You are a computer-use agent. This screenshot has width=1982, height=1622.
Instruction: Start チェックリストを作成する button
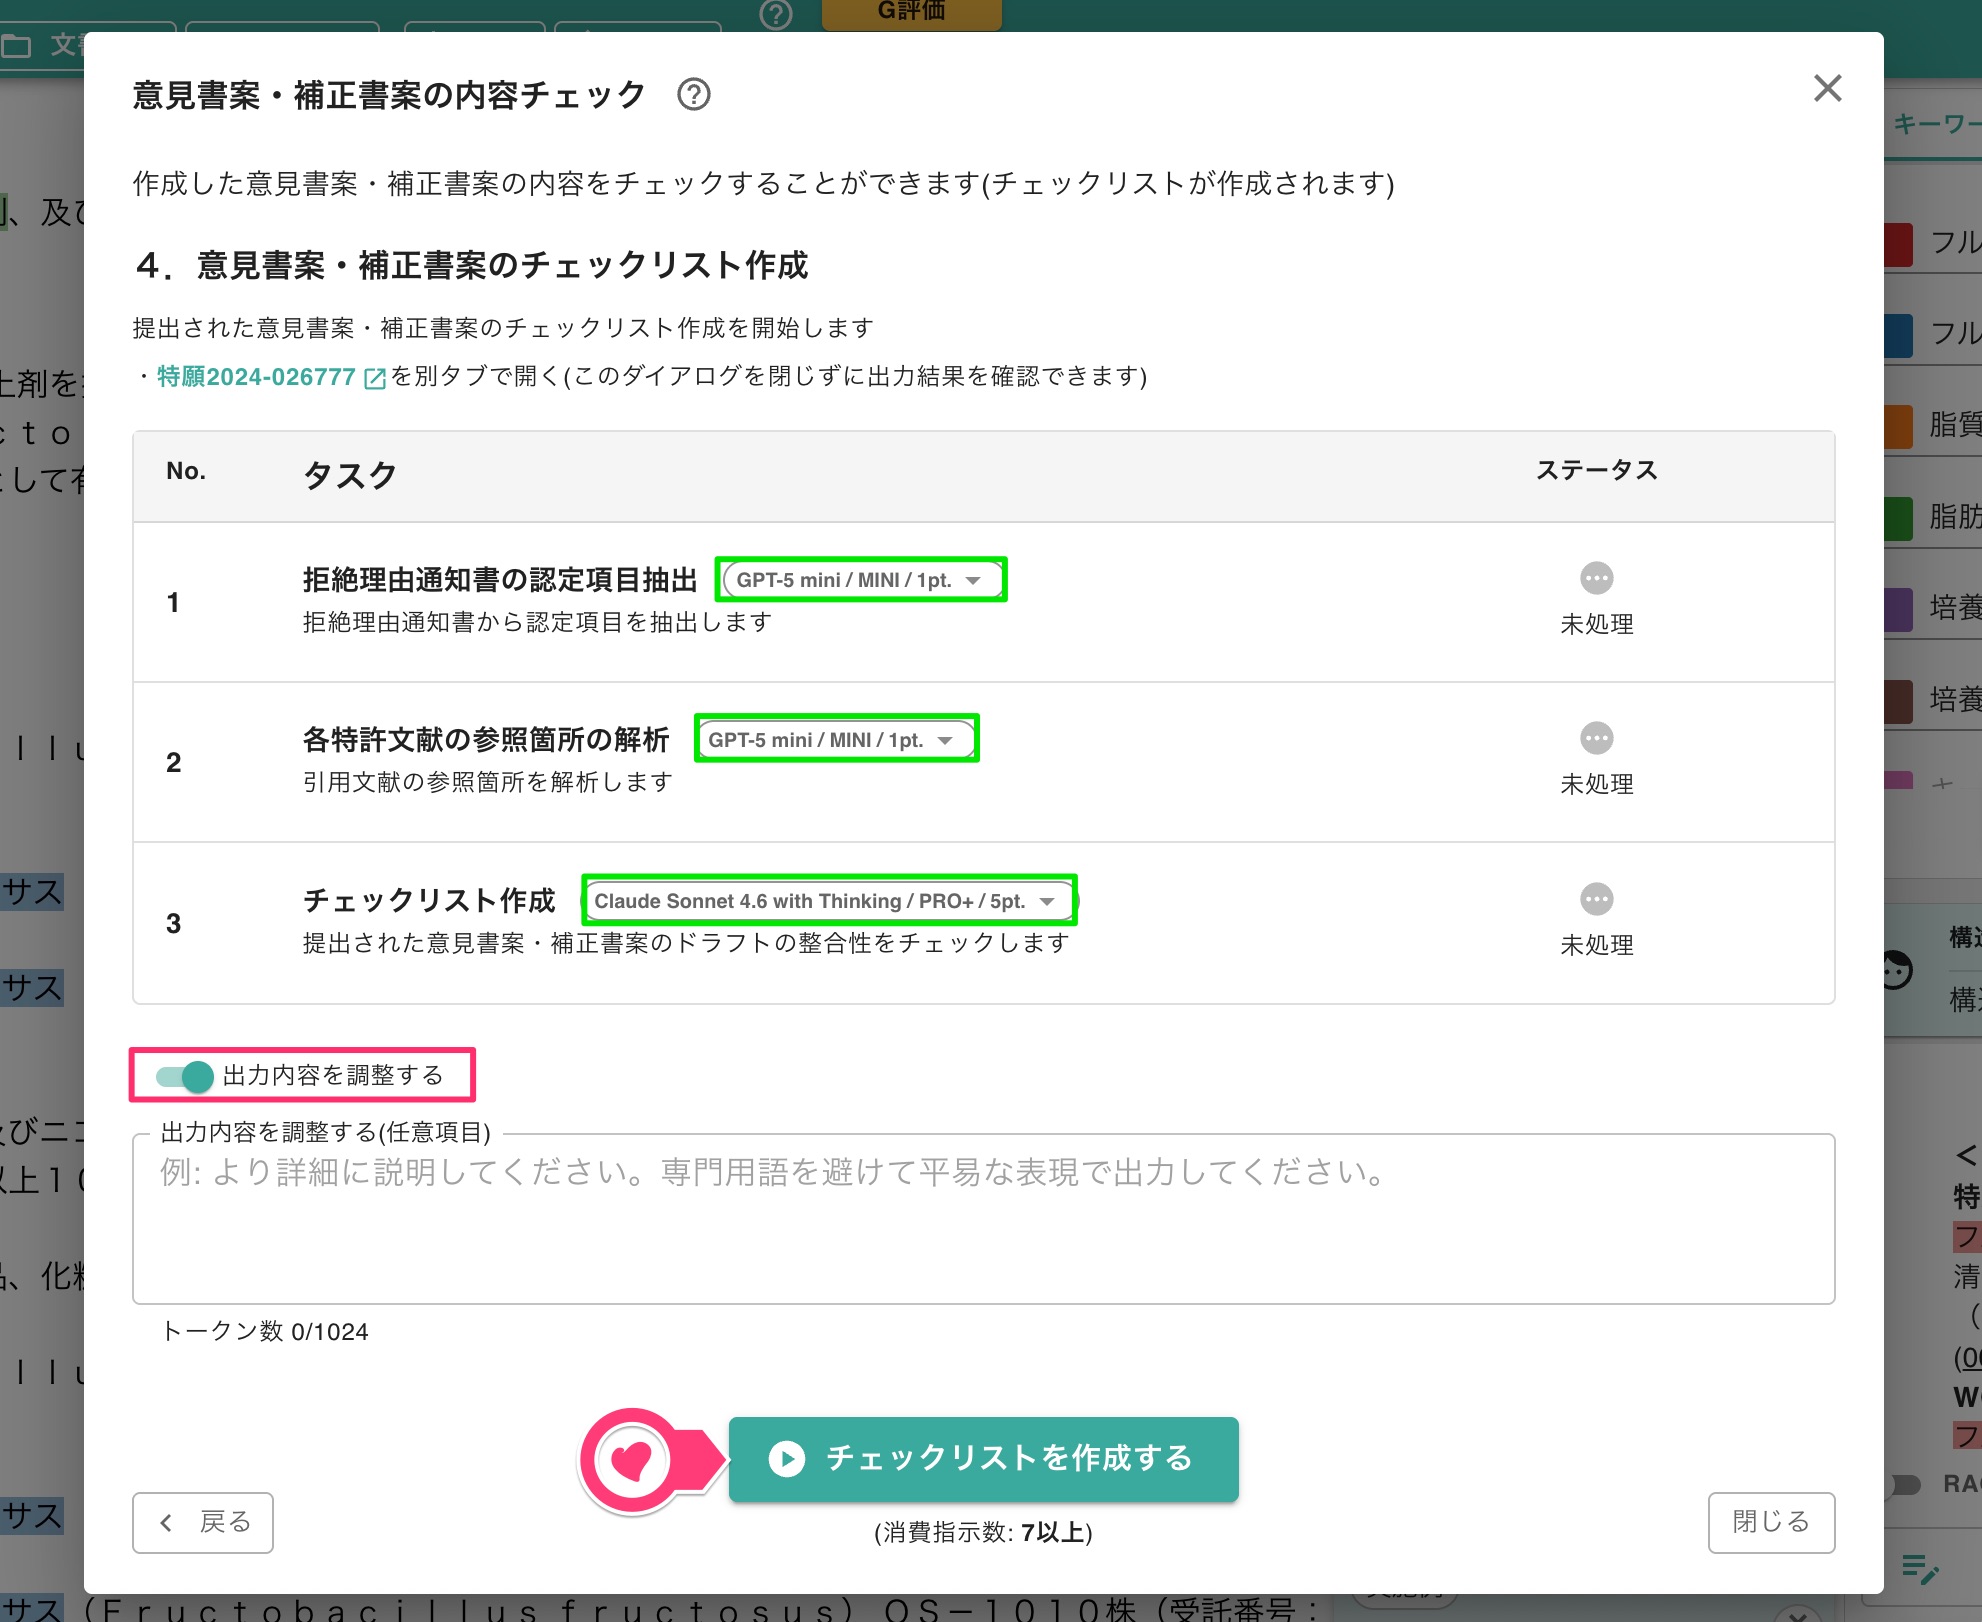pyautogui.click(x=983, y=1459)
